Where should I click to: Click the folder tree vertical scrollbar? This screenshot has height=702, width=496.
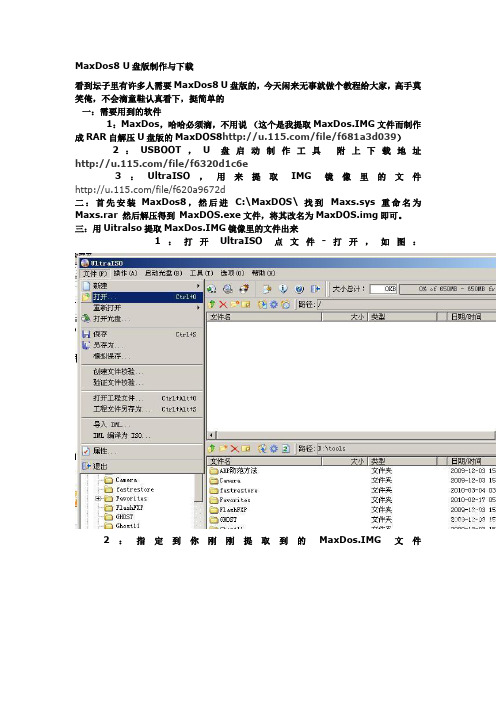tap(199, 502)
